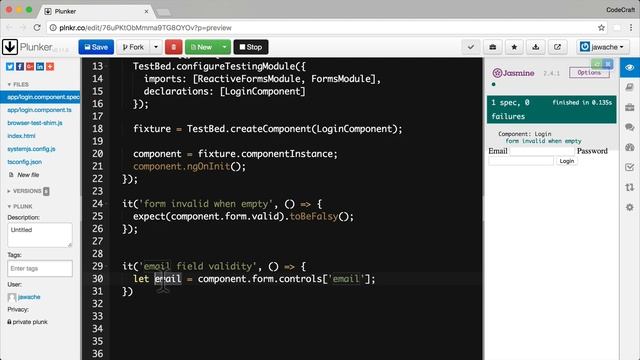Click the Plunker logo icon
This screenshot has height=360, width=640.
[10, 47]
